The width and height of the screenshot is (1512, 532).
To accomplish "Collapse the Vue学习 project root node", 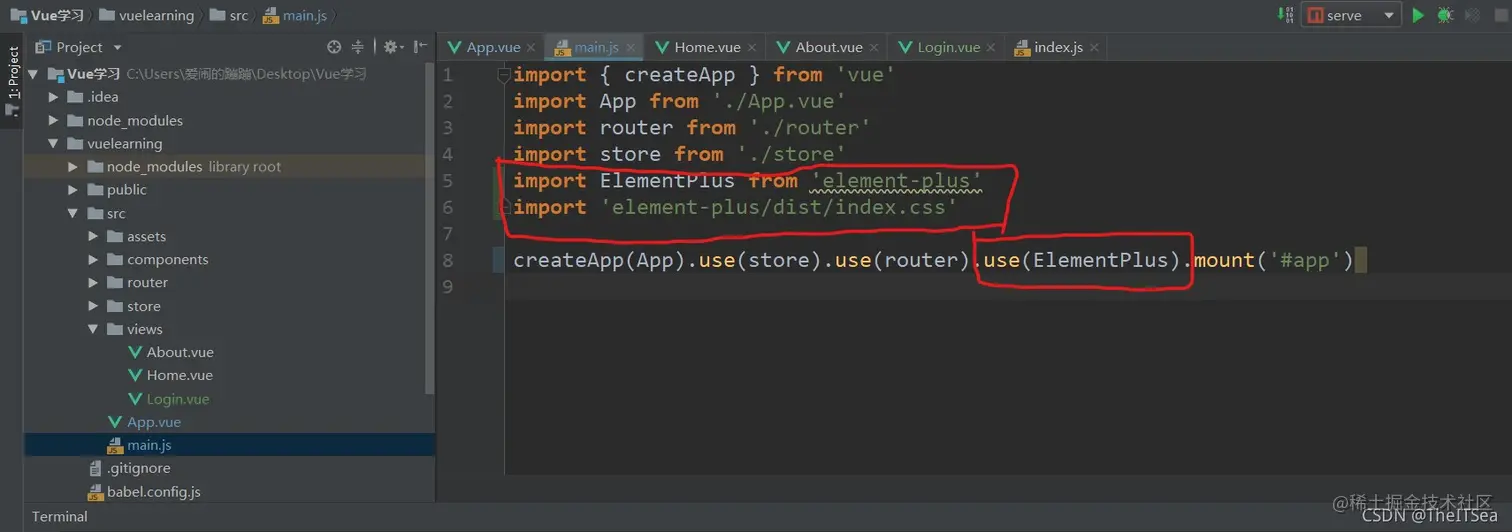I will [34, 74].
